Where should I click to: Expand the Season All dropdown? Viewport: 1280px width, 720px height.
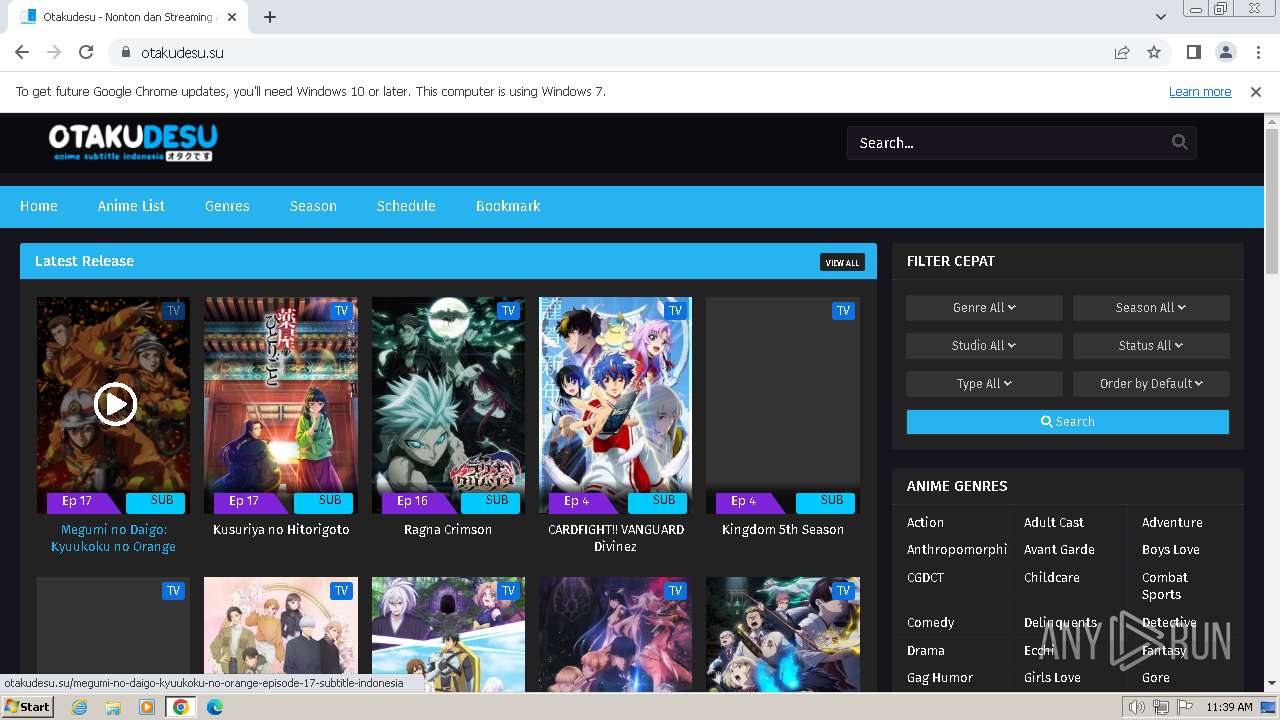coord(1151,308)
